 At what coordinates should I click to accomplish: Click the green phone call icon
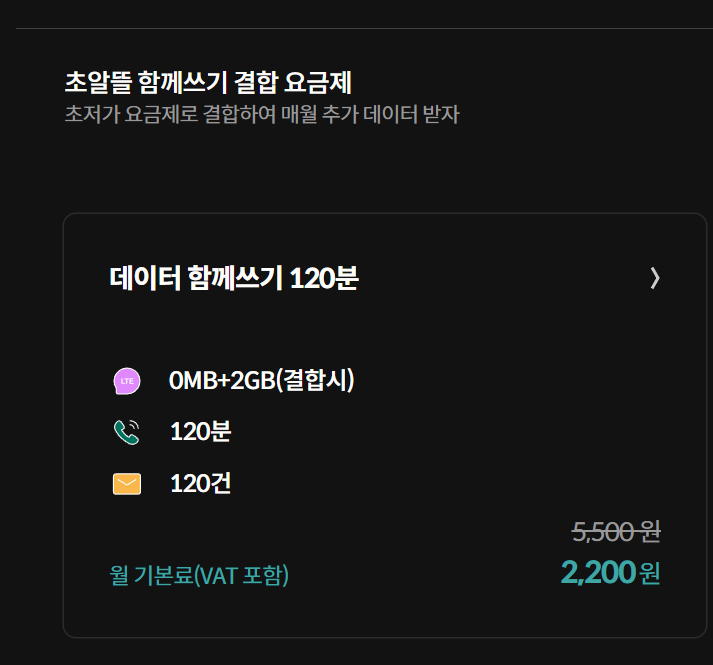click(x=127, y=432)
